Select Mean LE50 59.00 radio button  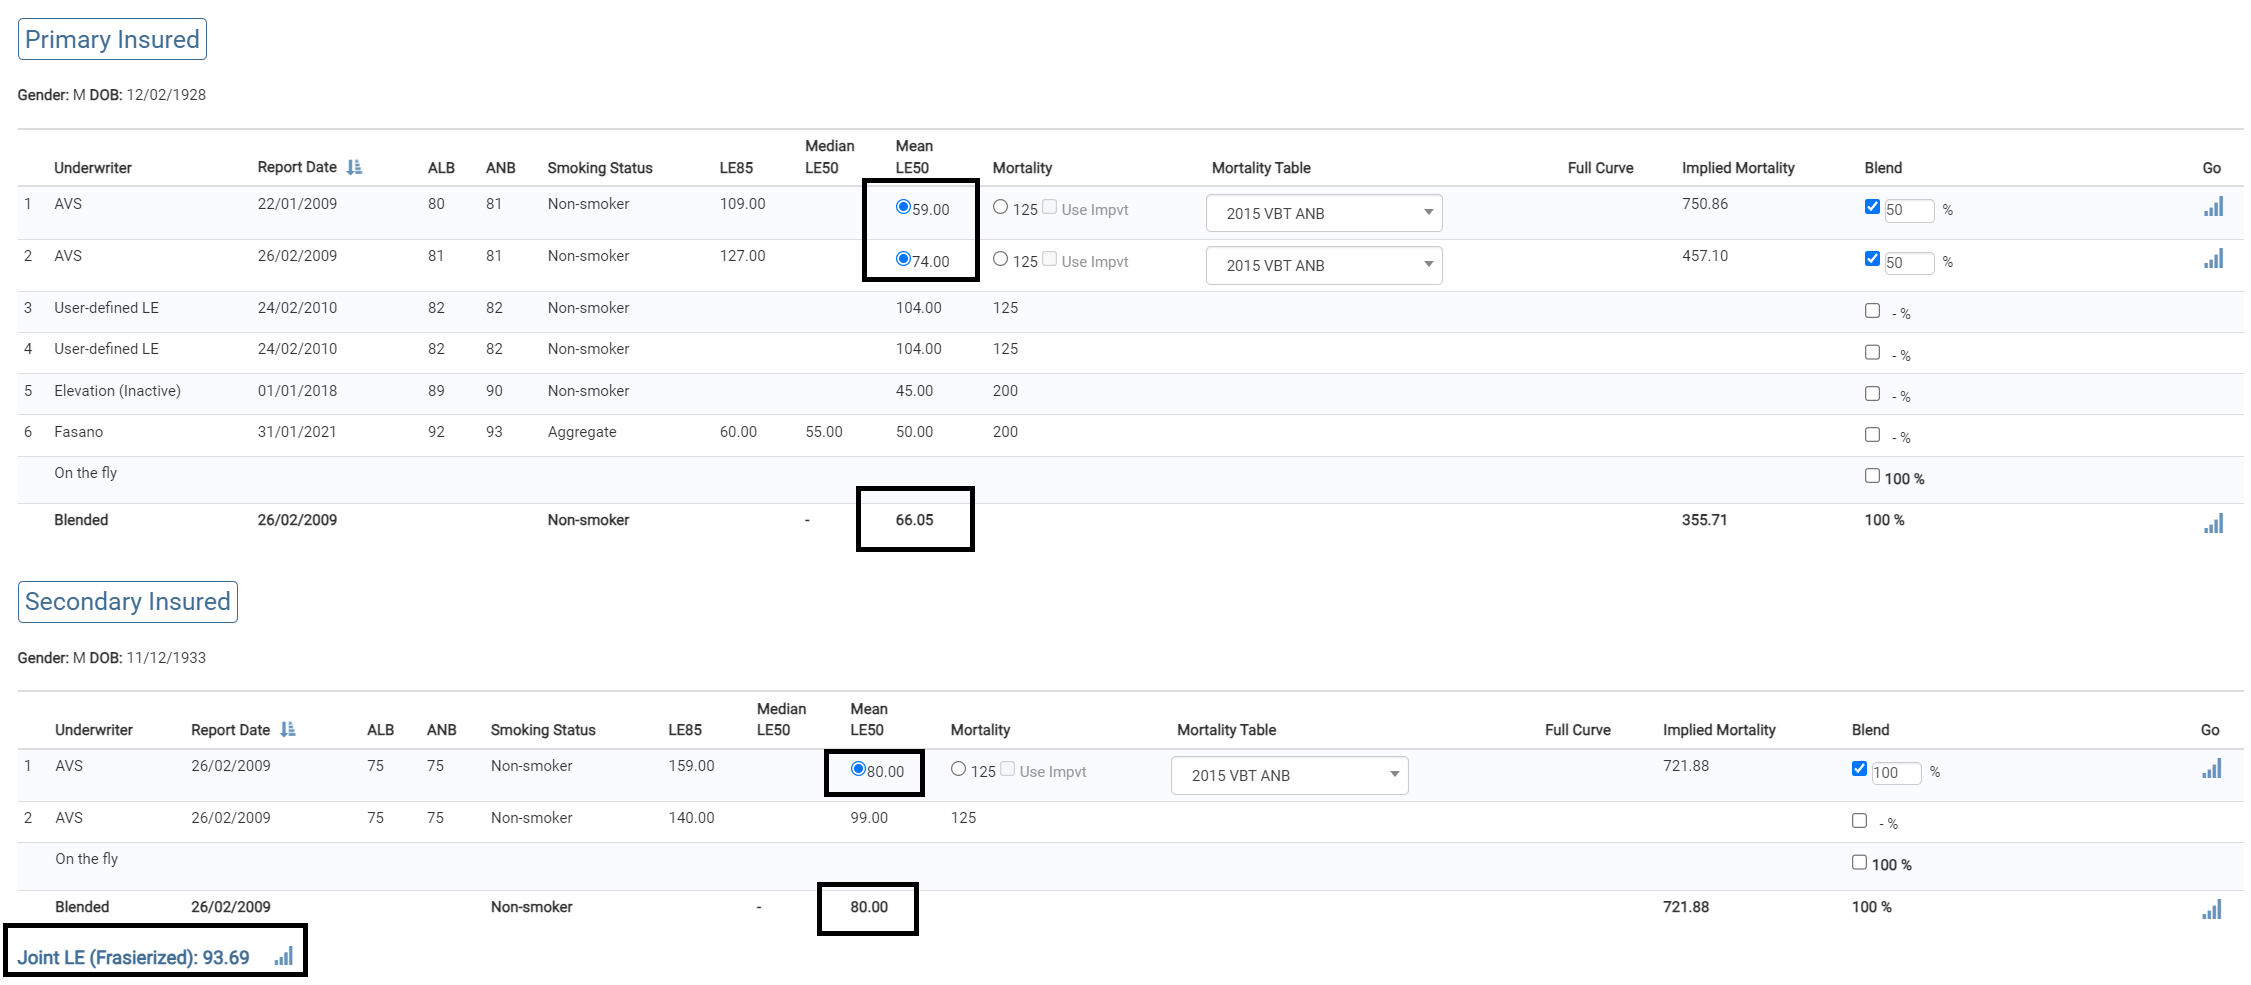tap(903, 207)
